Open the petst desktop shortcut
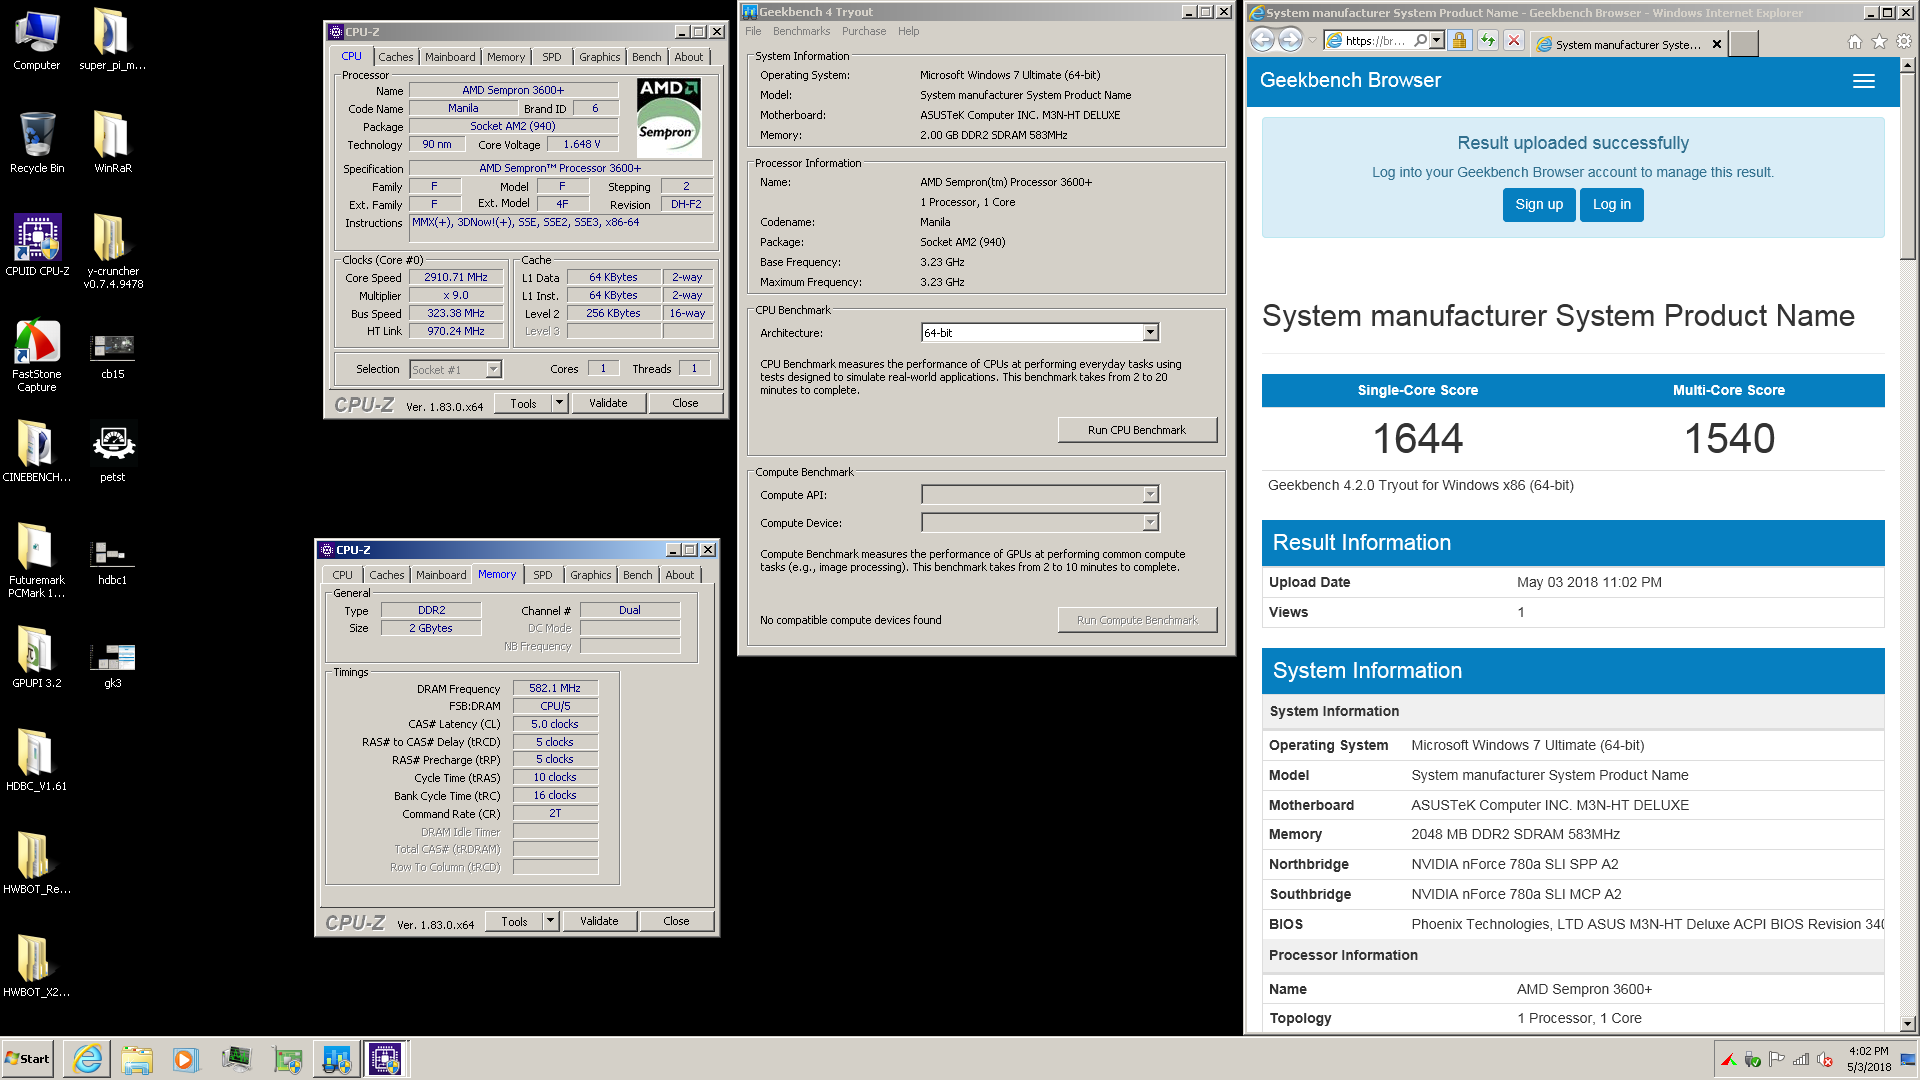 113,451
